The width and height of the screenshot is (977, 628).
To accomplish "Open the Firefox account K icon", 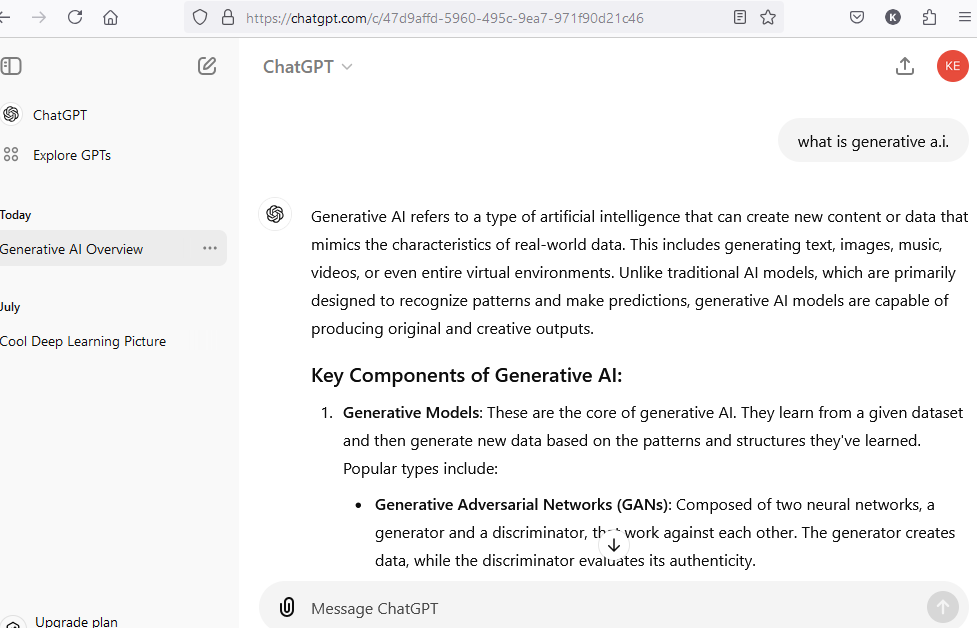I will pos(893,17).
